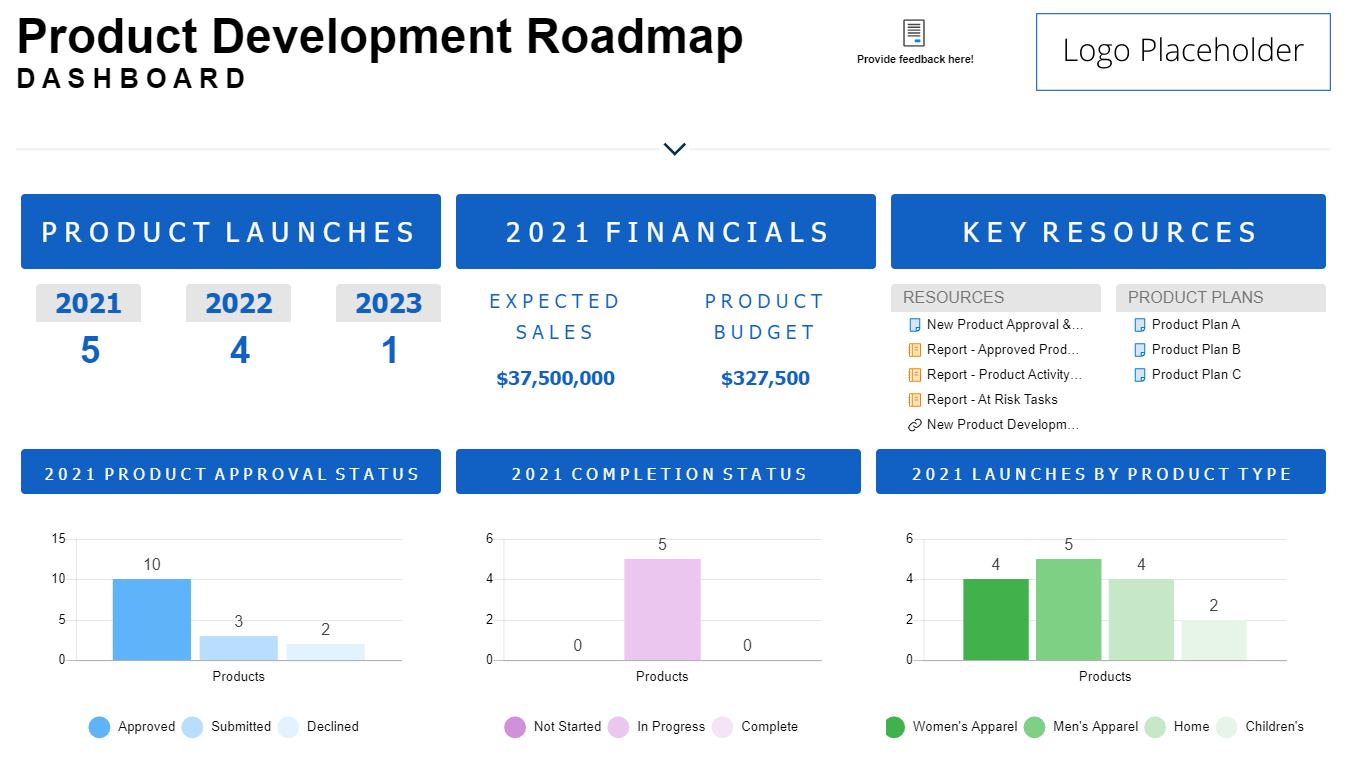1350x768 pixels.
Task: Click the sheet icon beside Product Plan A
Action: pos(1139,325)
